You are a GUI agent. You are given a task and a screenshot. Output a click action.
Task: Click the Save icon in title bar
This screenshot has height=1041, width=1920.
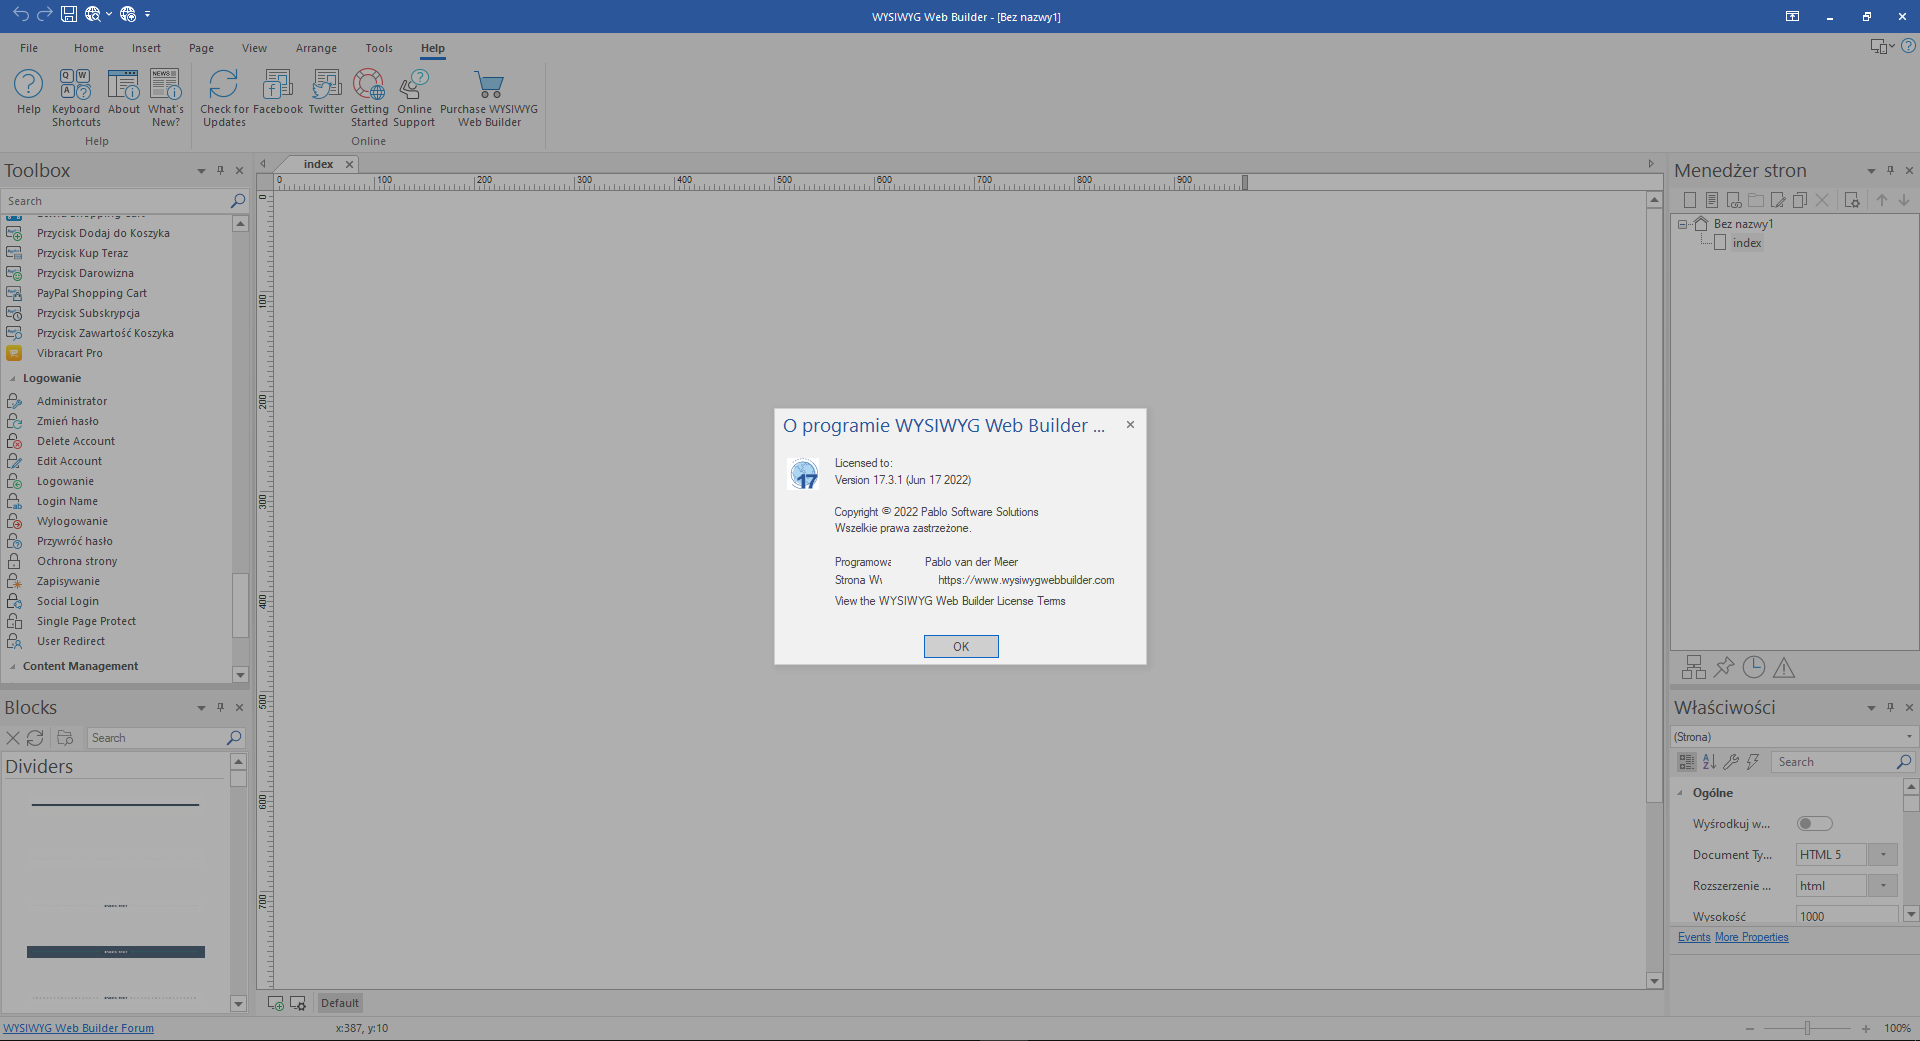pos(69,14)
